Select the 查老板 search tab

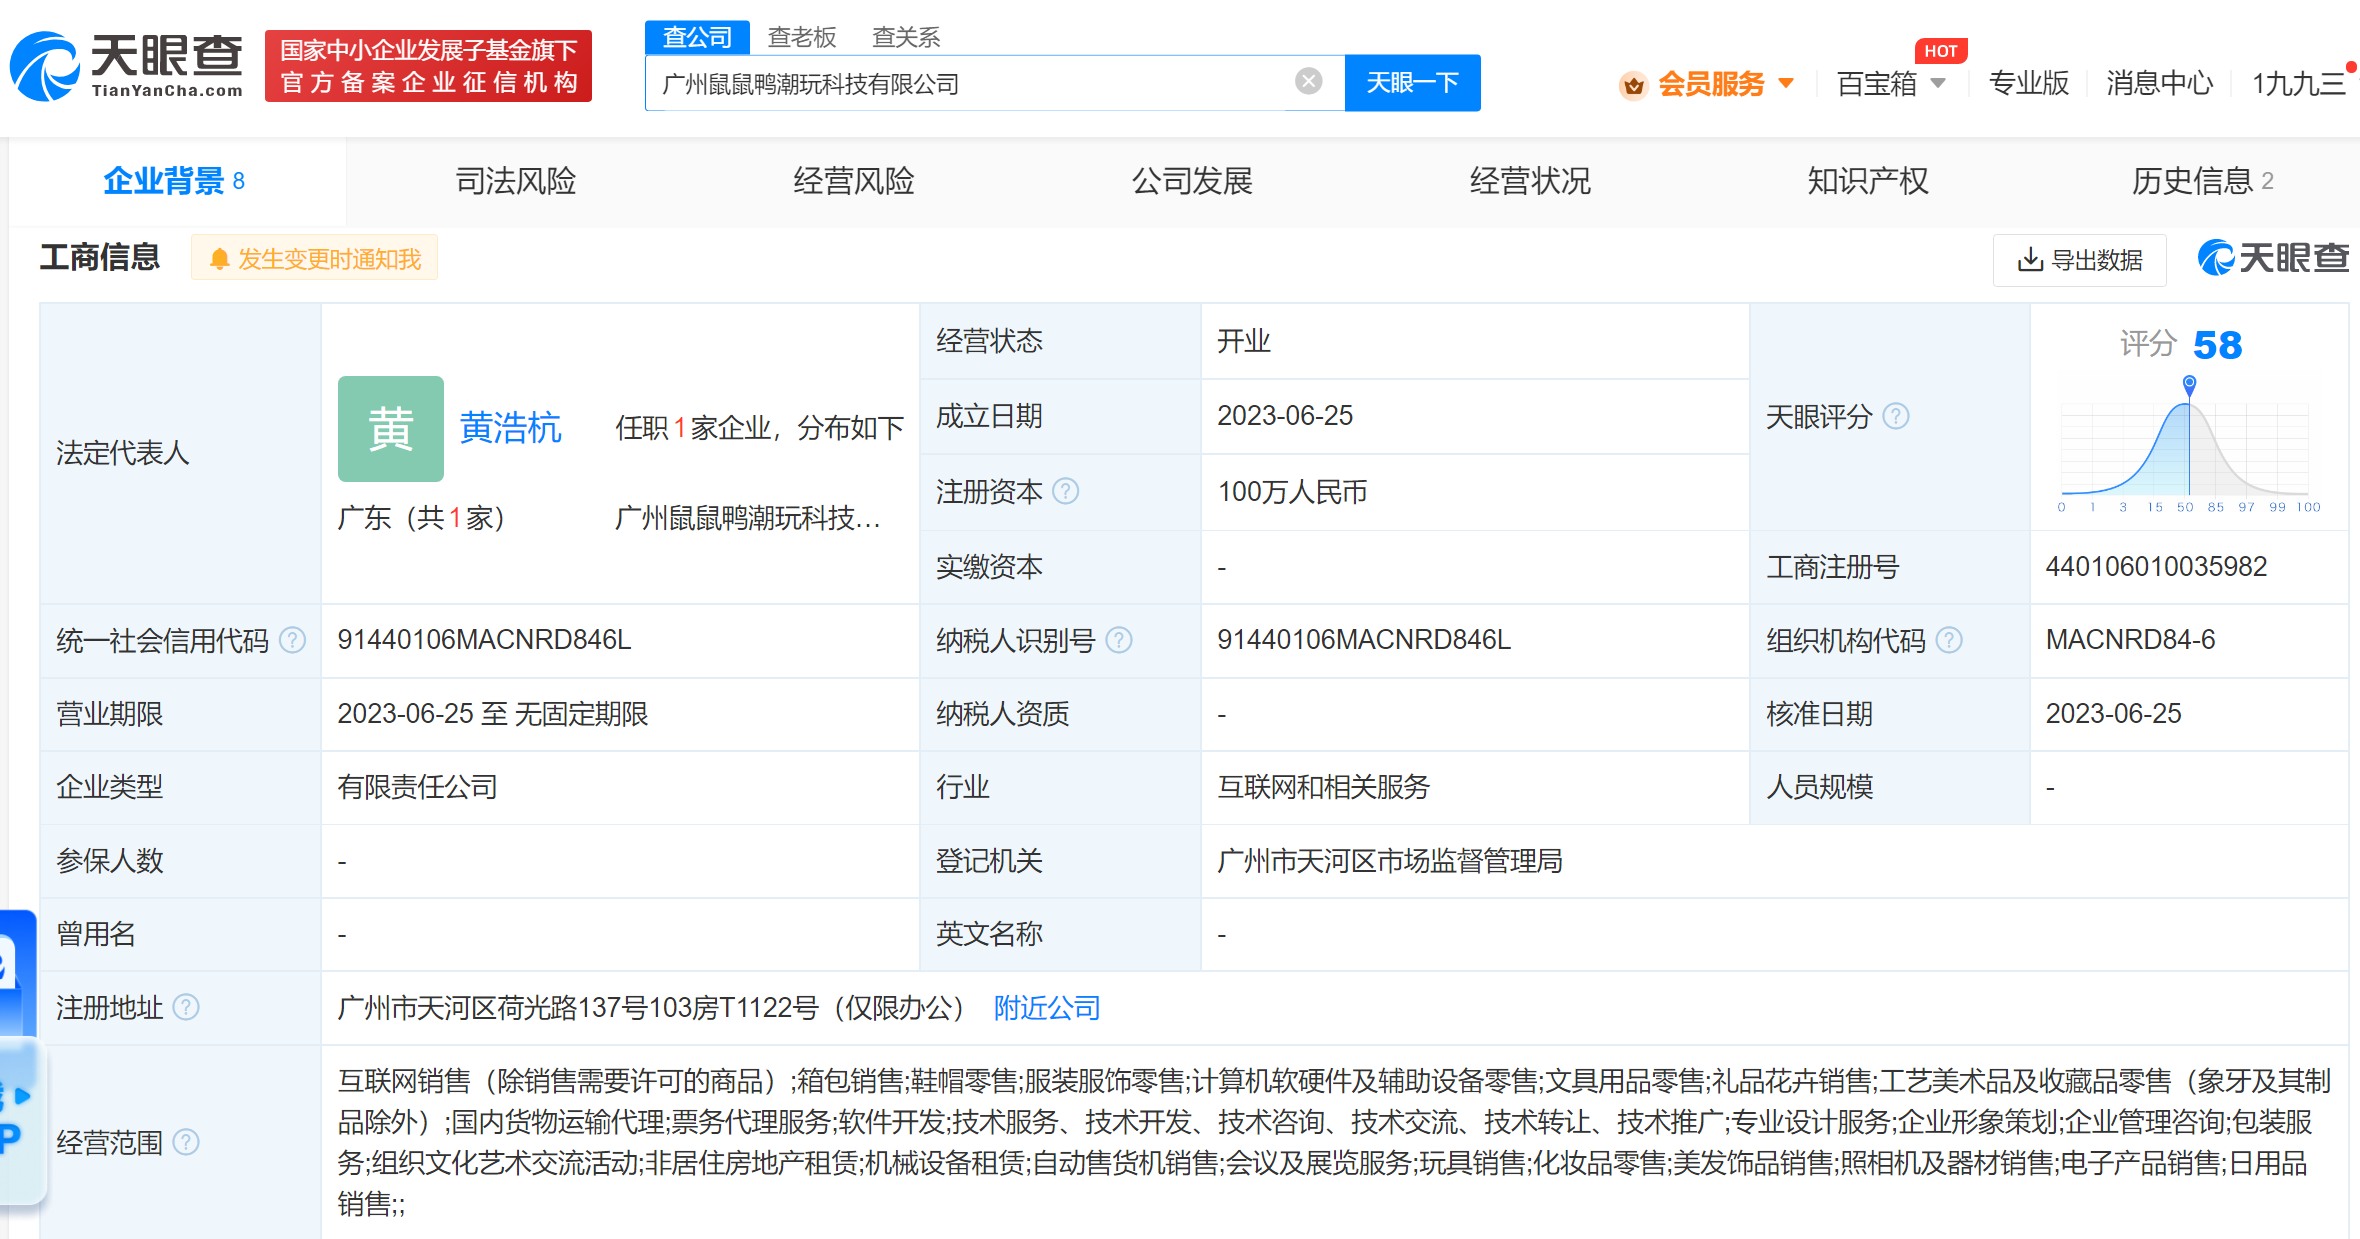click(x=801, y=37)
